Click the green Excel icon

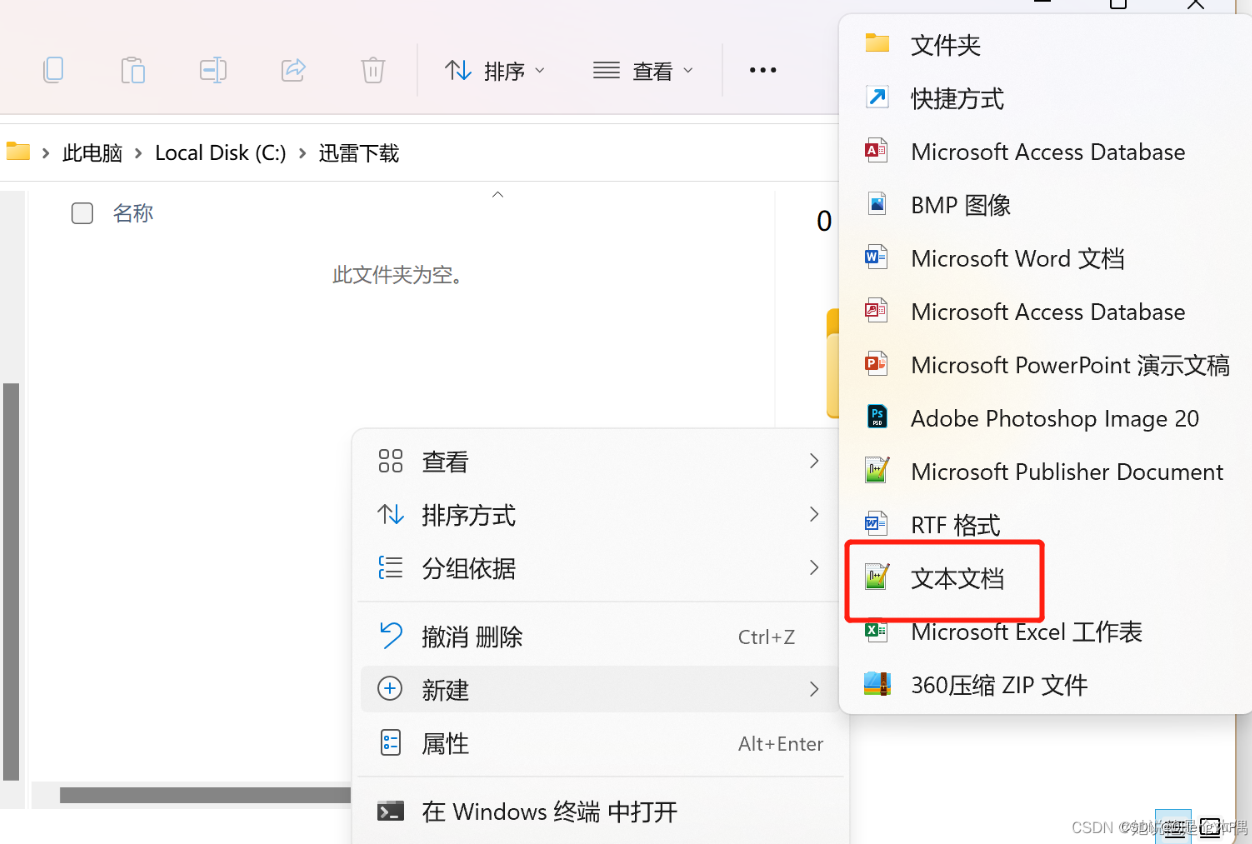[877, 631]
